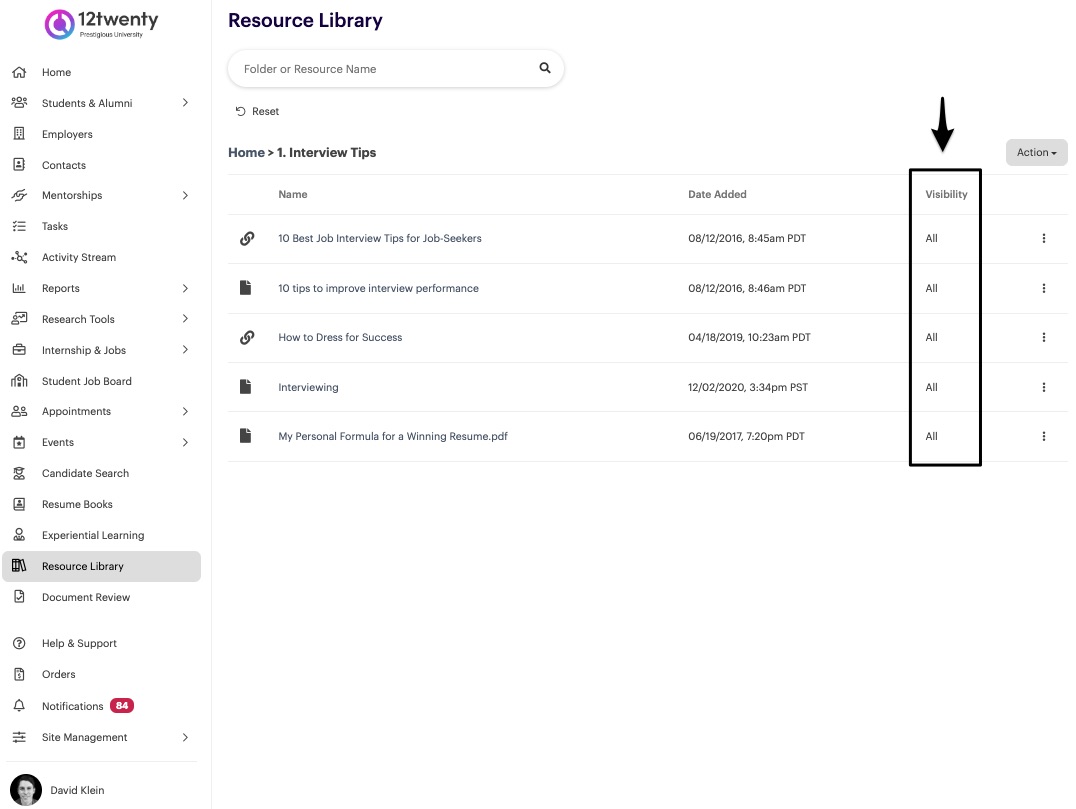Viewport: 1076px width, 809px height.
Task: Click link icon beside 10 Best Job Interview Tips
Action: coord(246,239)
